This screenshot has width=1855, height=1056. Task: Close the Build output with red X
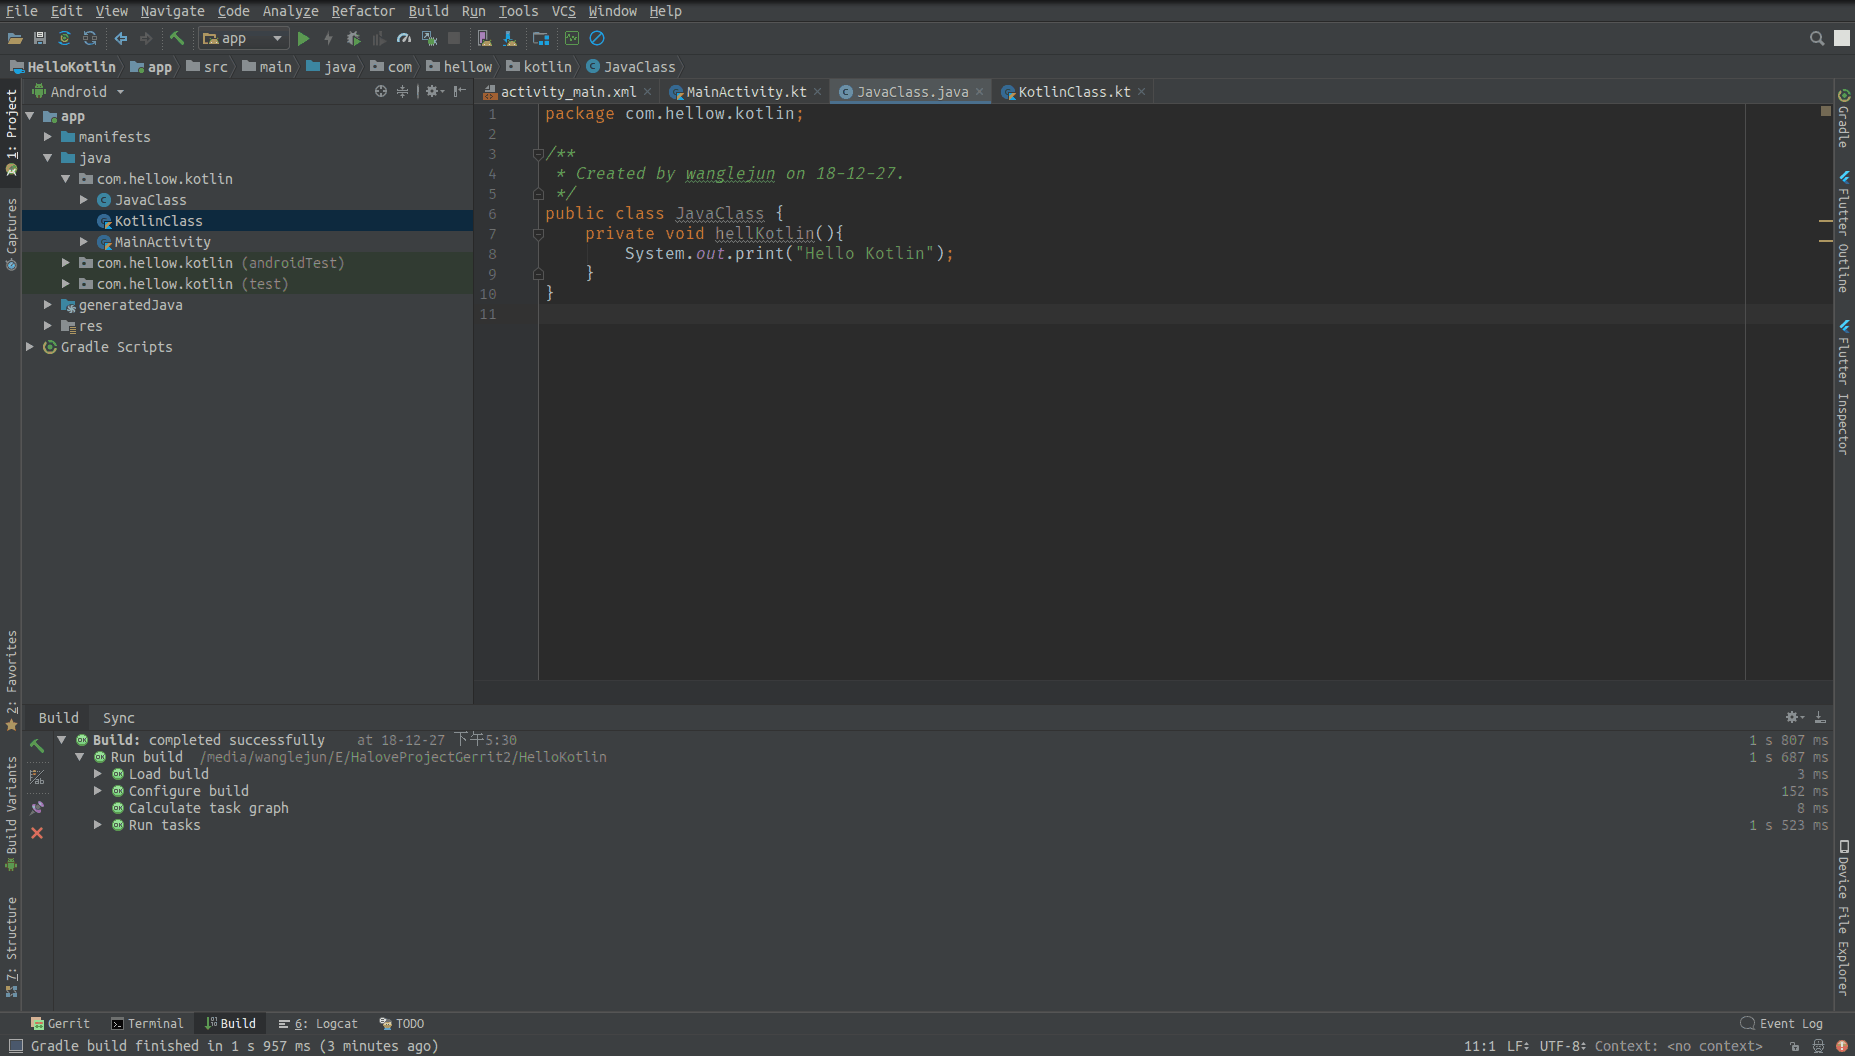(x=37, y=833)
